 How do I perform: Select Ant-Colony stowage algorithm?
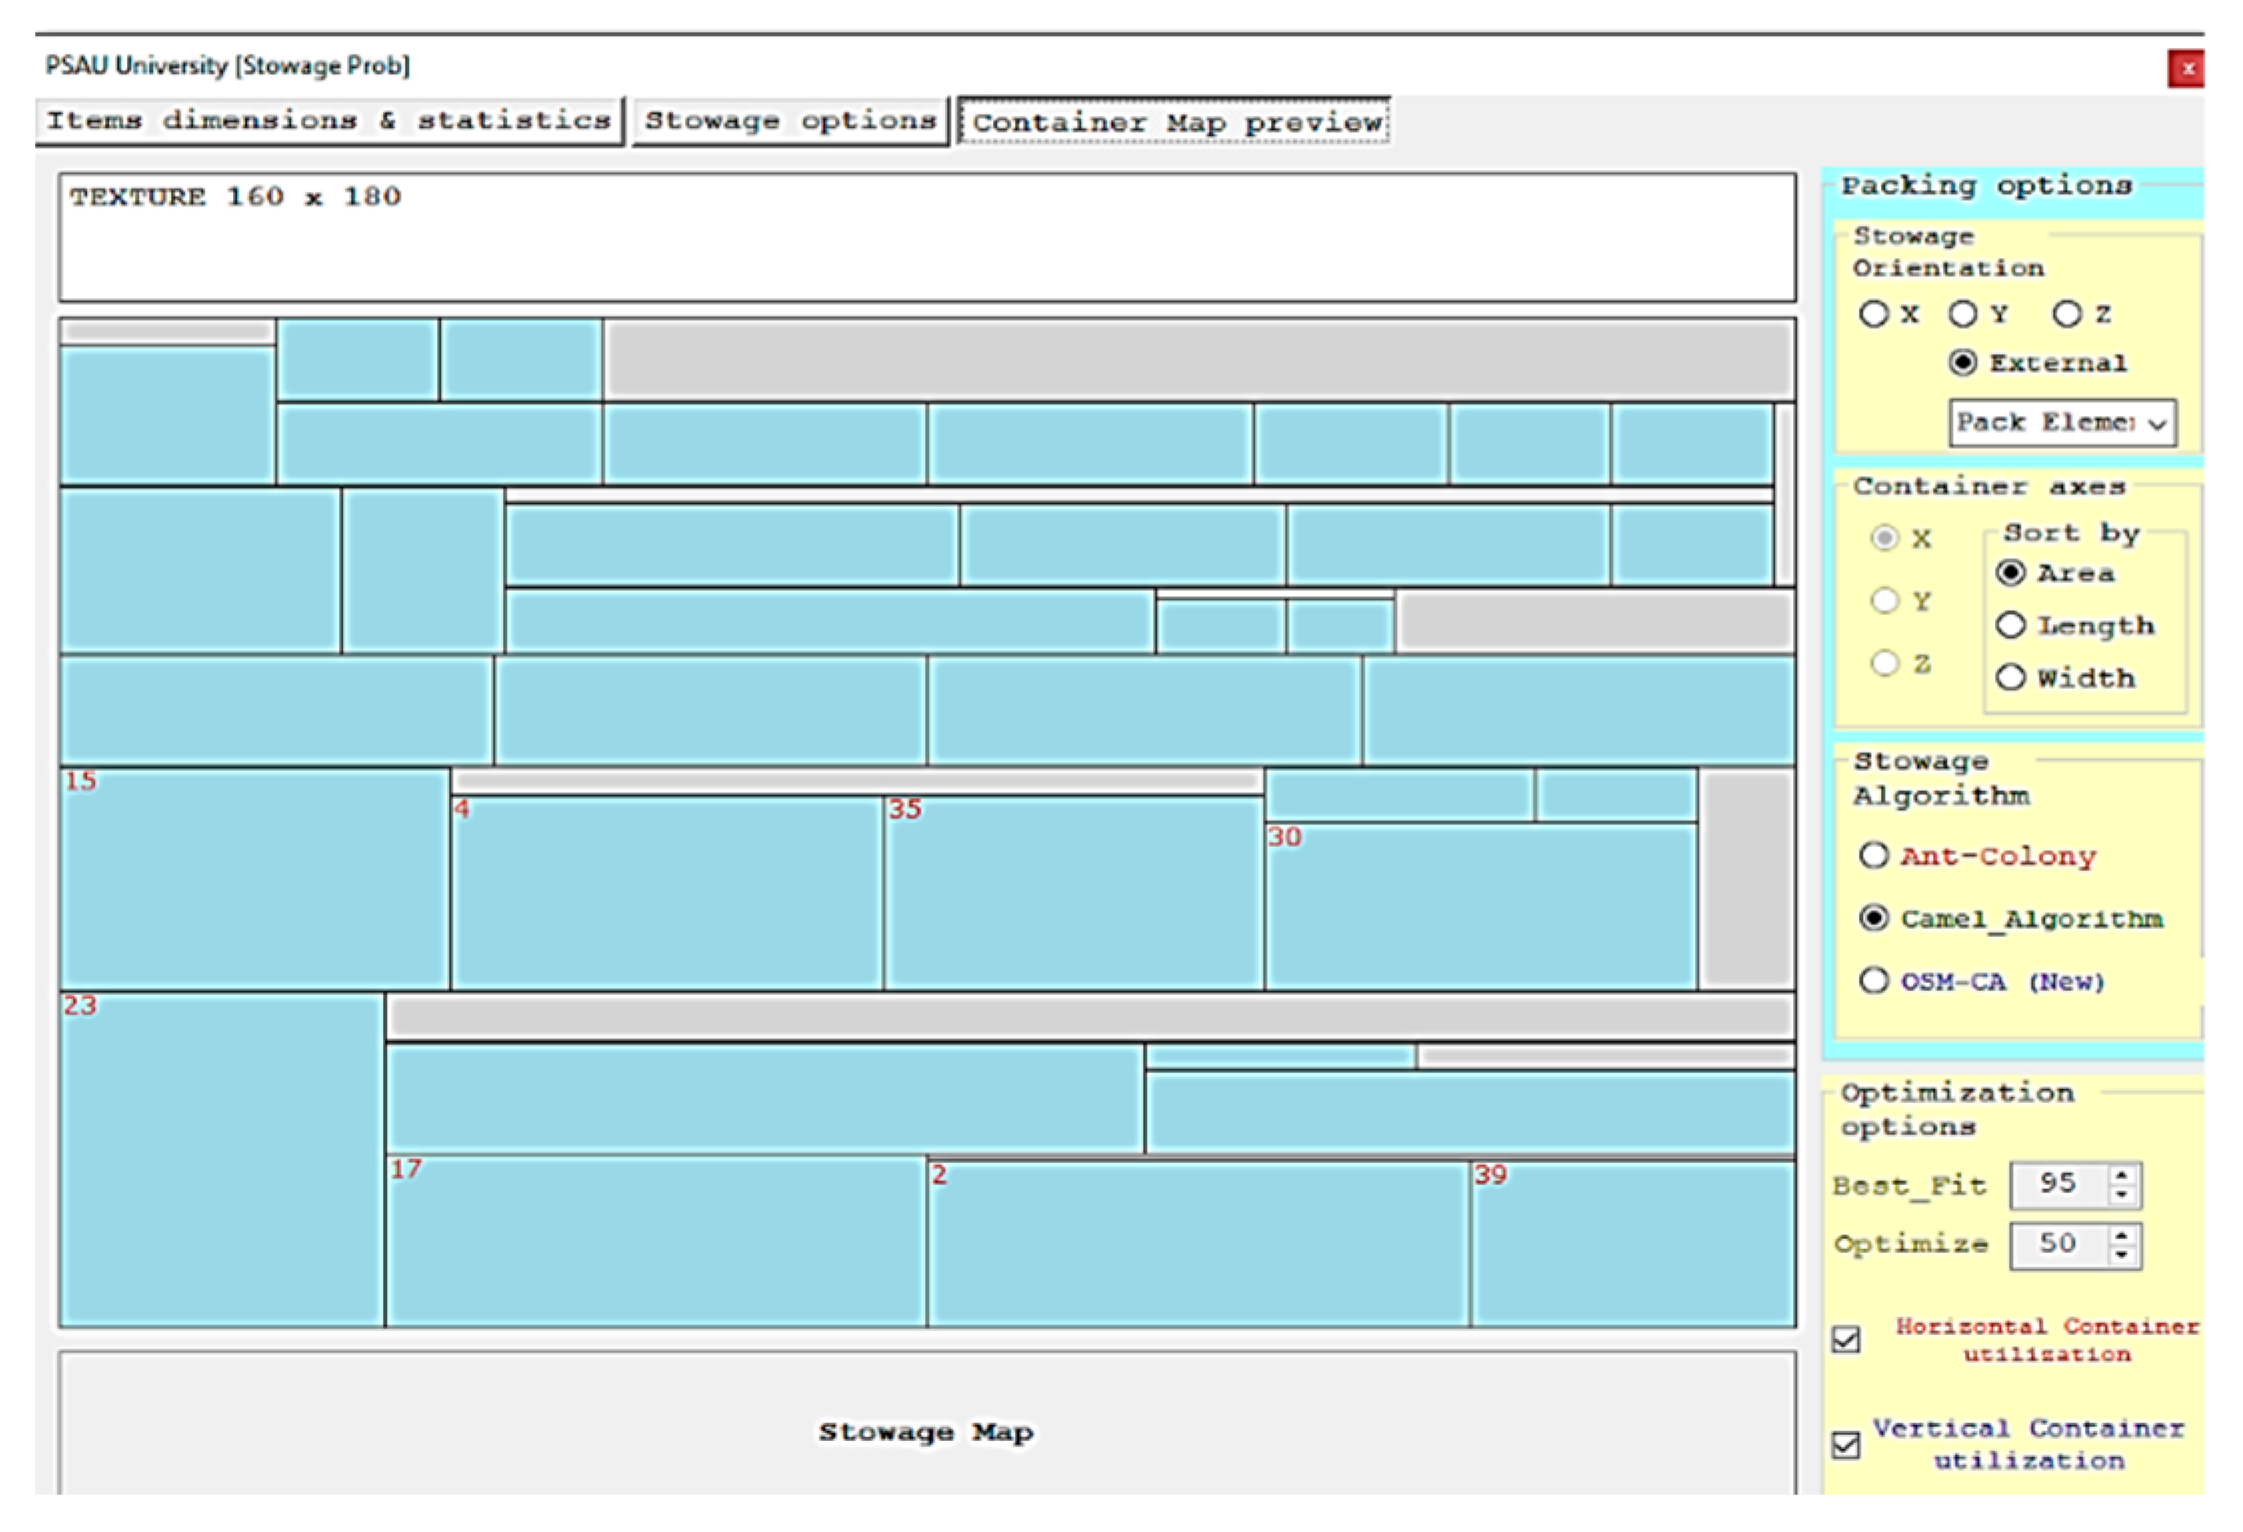pos(1874,856)
